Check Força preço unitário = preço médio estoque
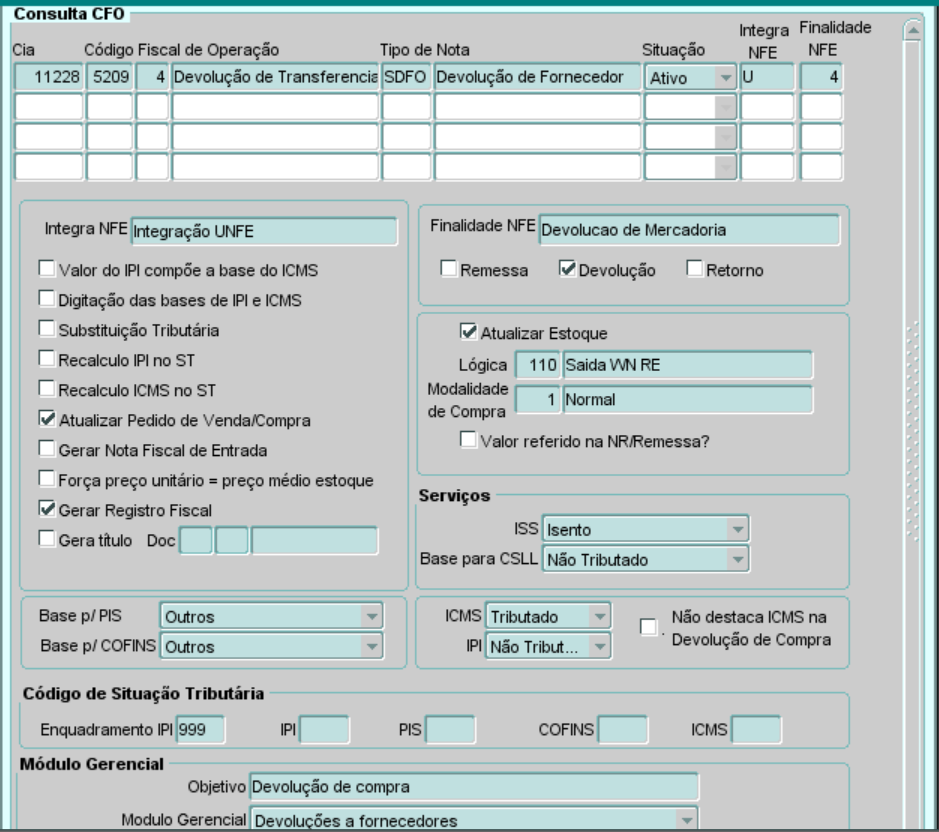939x832 pixels. (47, 479)
